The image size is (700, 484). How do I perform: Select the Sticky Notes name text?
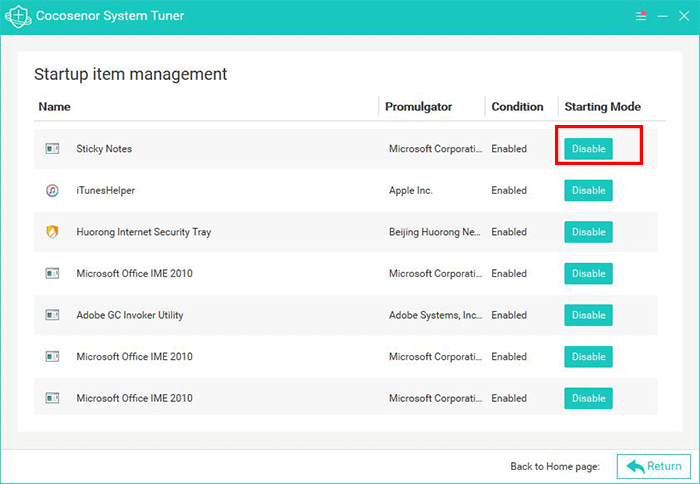(x=104, y=149)
